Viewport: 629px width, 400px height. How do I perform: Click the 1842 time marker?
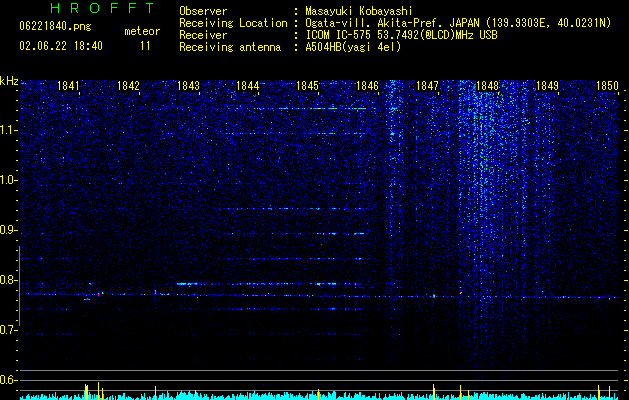[128, 86]
